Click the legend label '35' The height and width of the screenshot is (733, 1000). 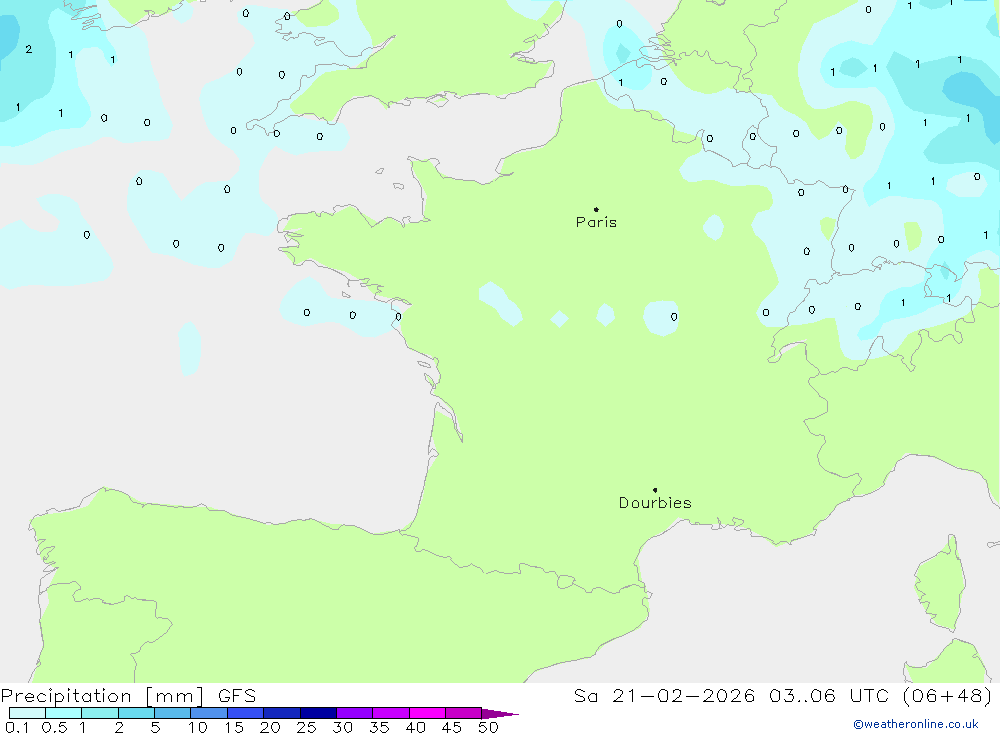379,727
